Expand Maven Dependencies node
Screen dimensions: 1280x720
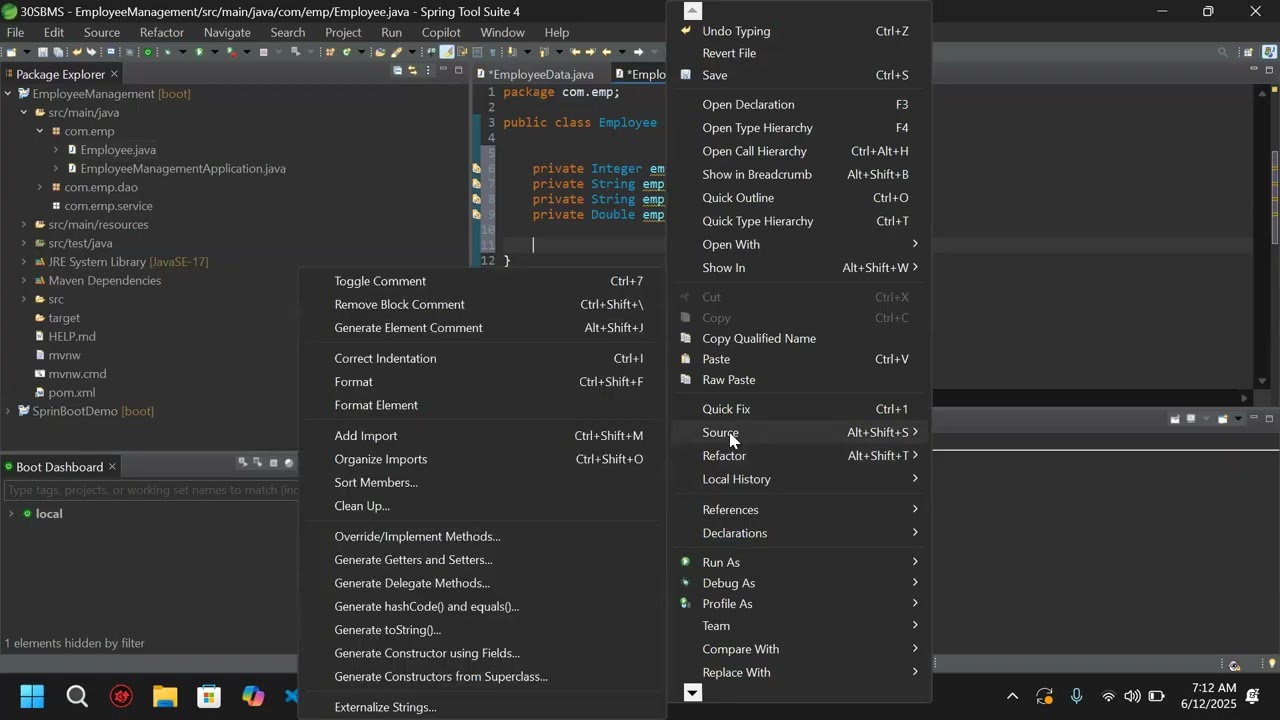click(24, 281)
